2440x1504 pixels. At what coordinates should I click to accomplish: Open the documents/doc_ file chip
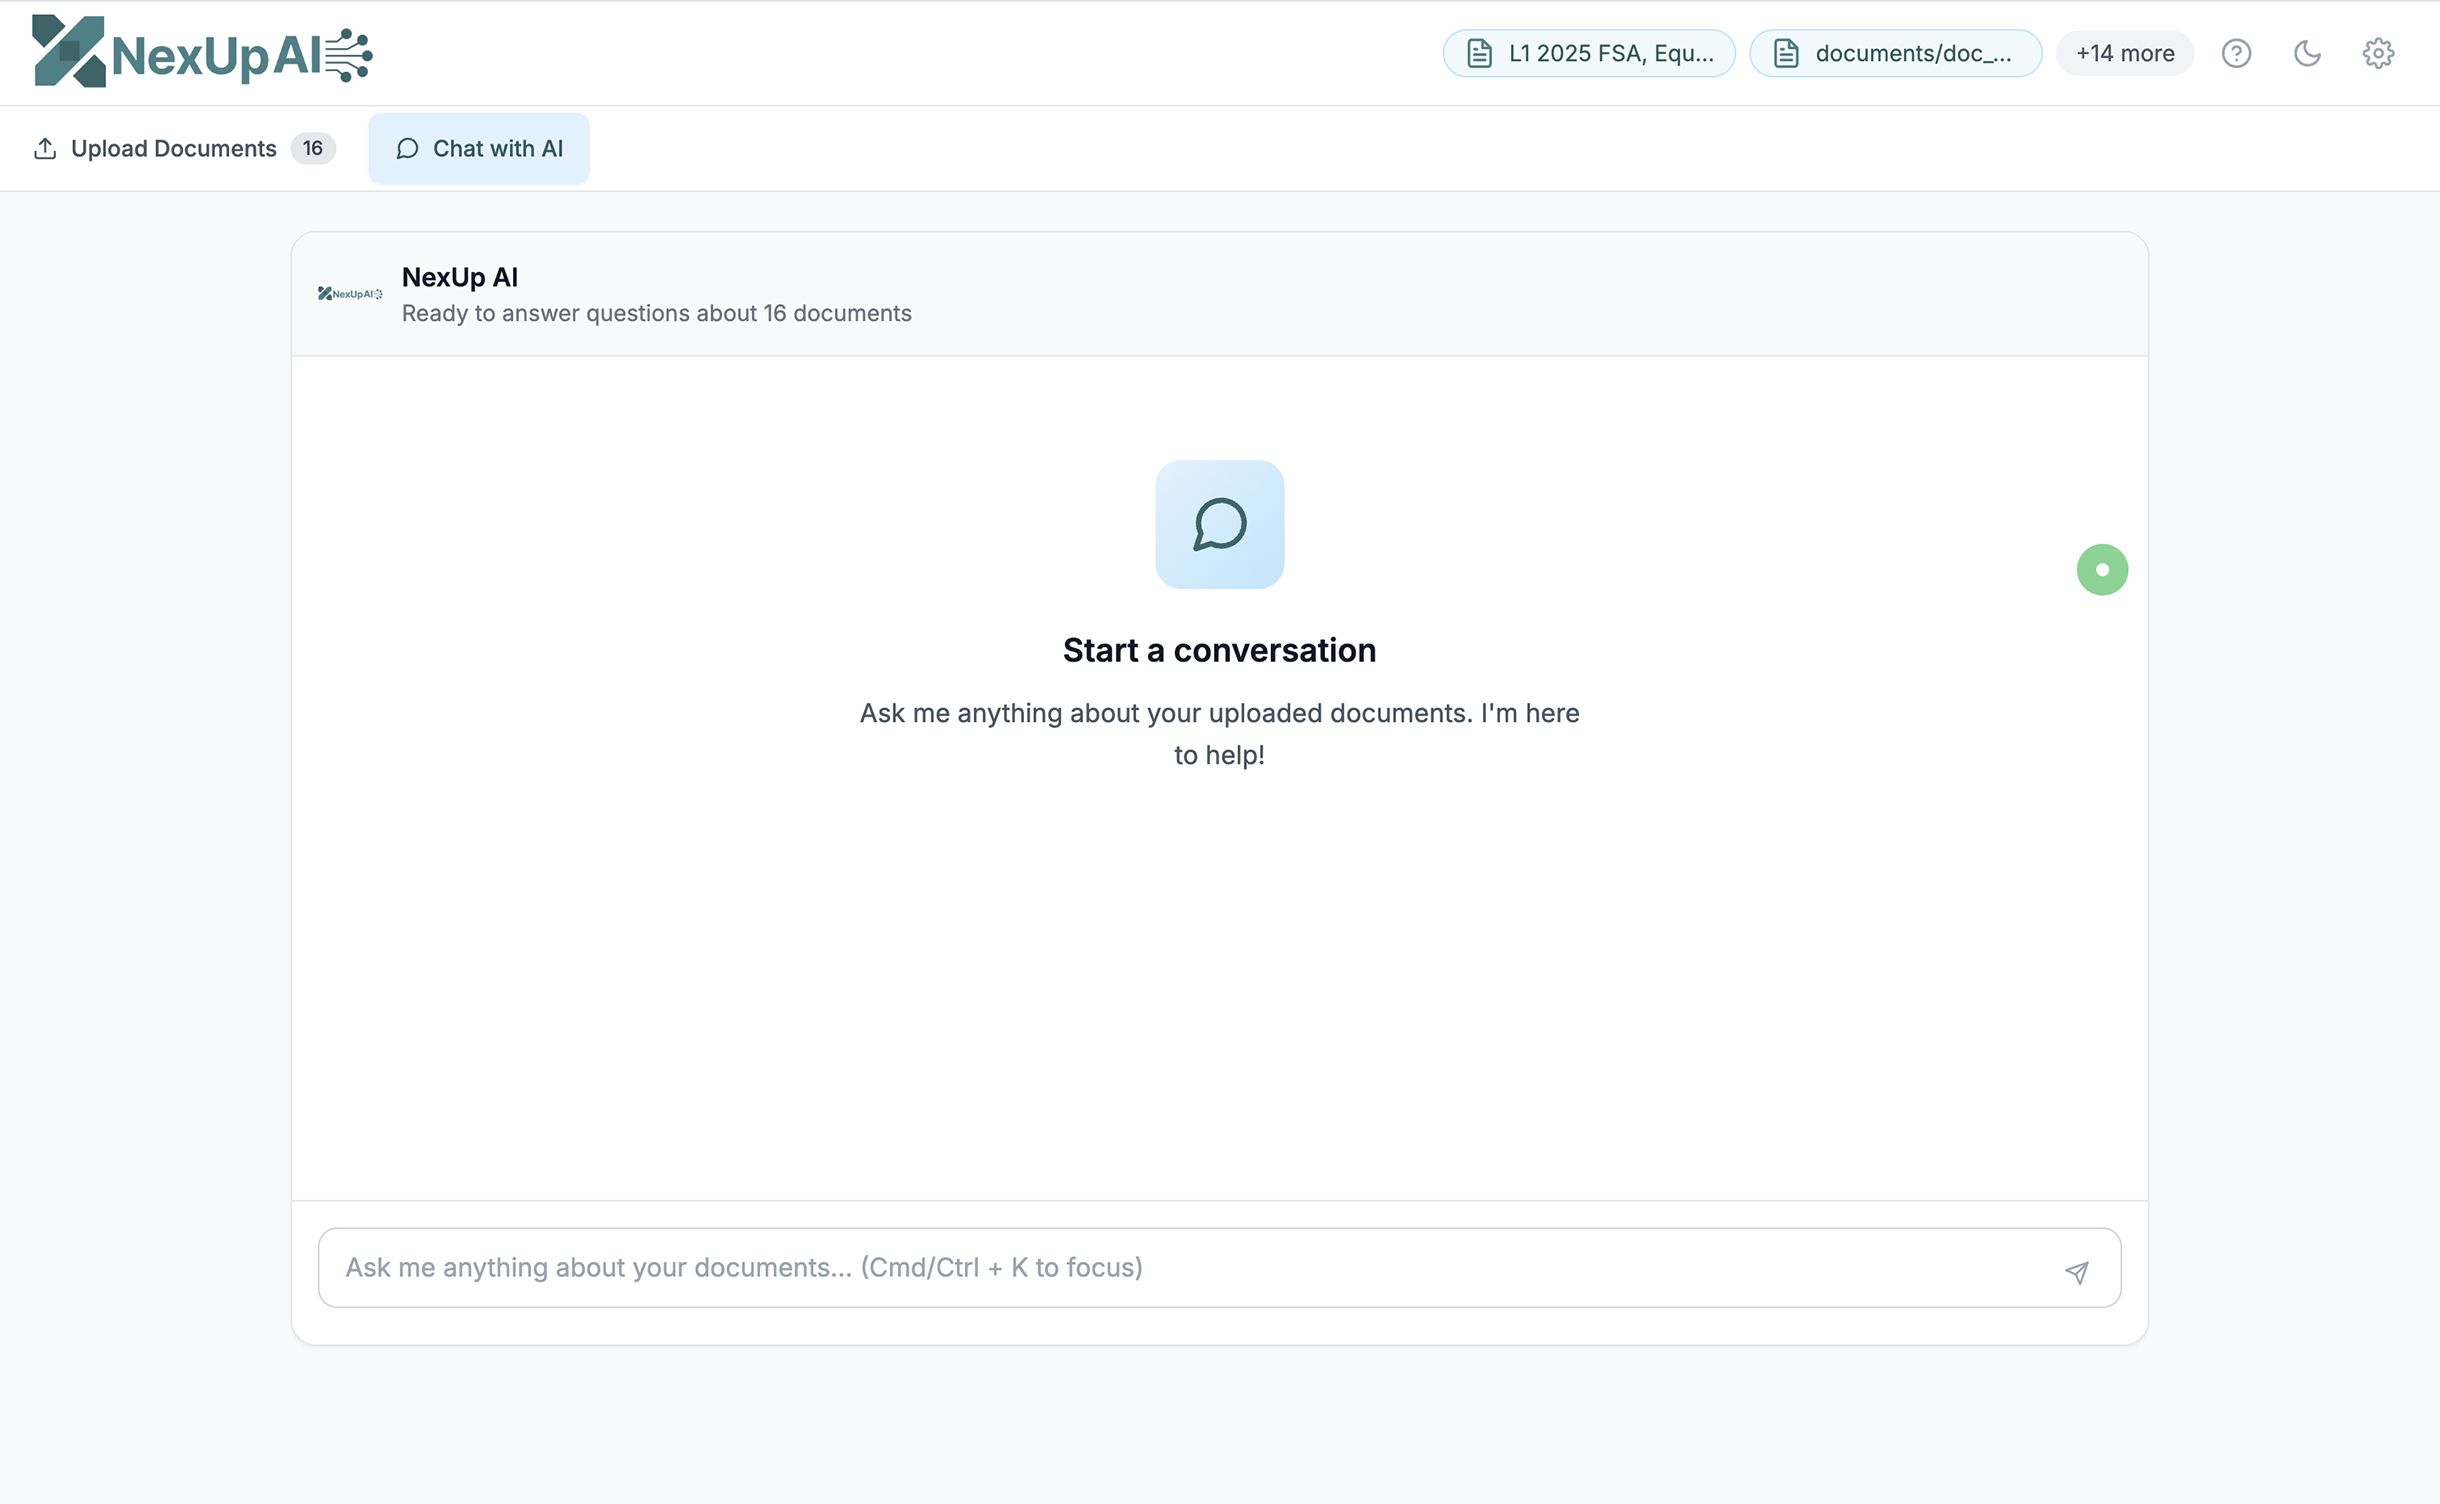click(1912, 53)
